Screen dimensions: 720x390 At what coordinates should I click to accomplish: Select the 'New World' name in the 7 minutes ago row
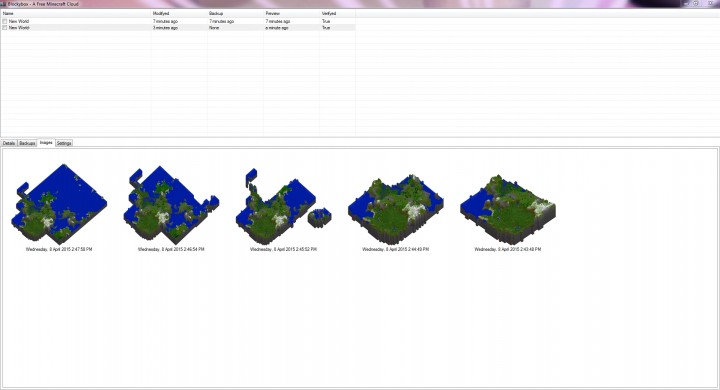(19, 21)
